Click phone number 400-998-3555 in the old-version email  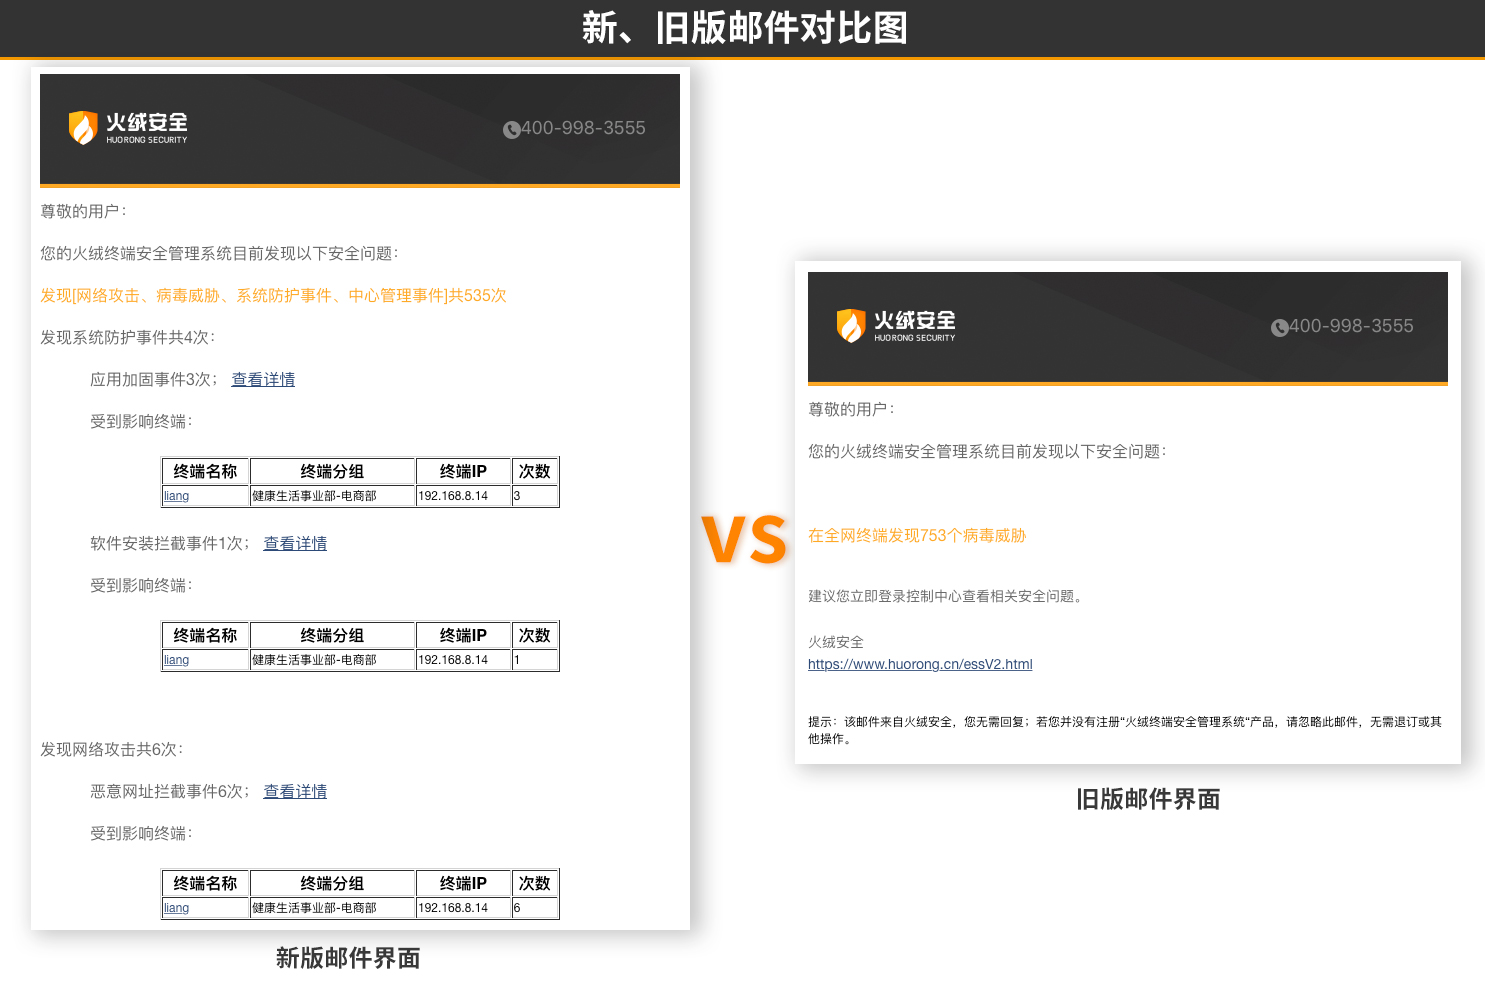[x=1351, y=326]
